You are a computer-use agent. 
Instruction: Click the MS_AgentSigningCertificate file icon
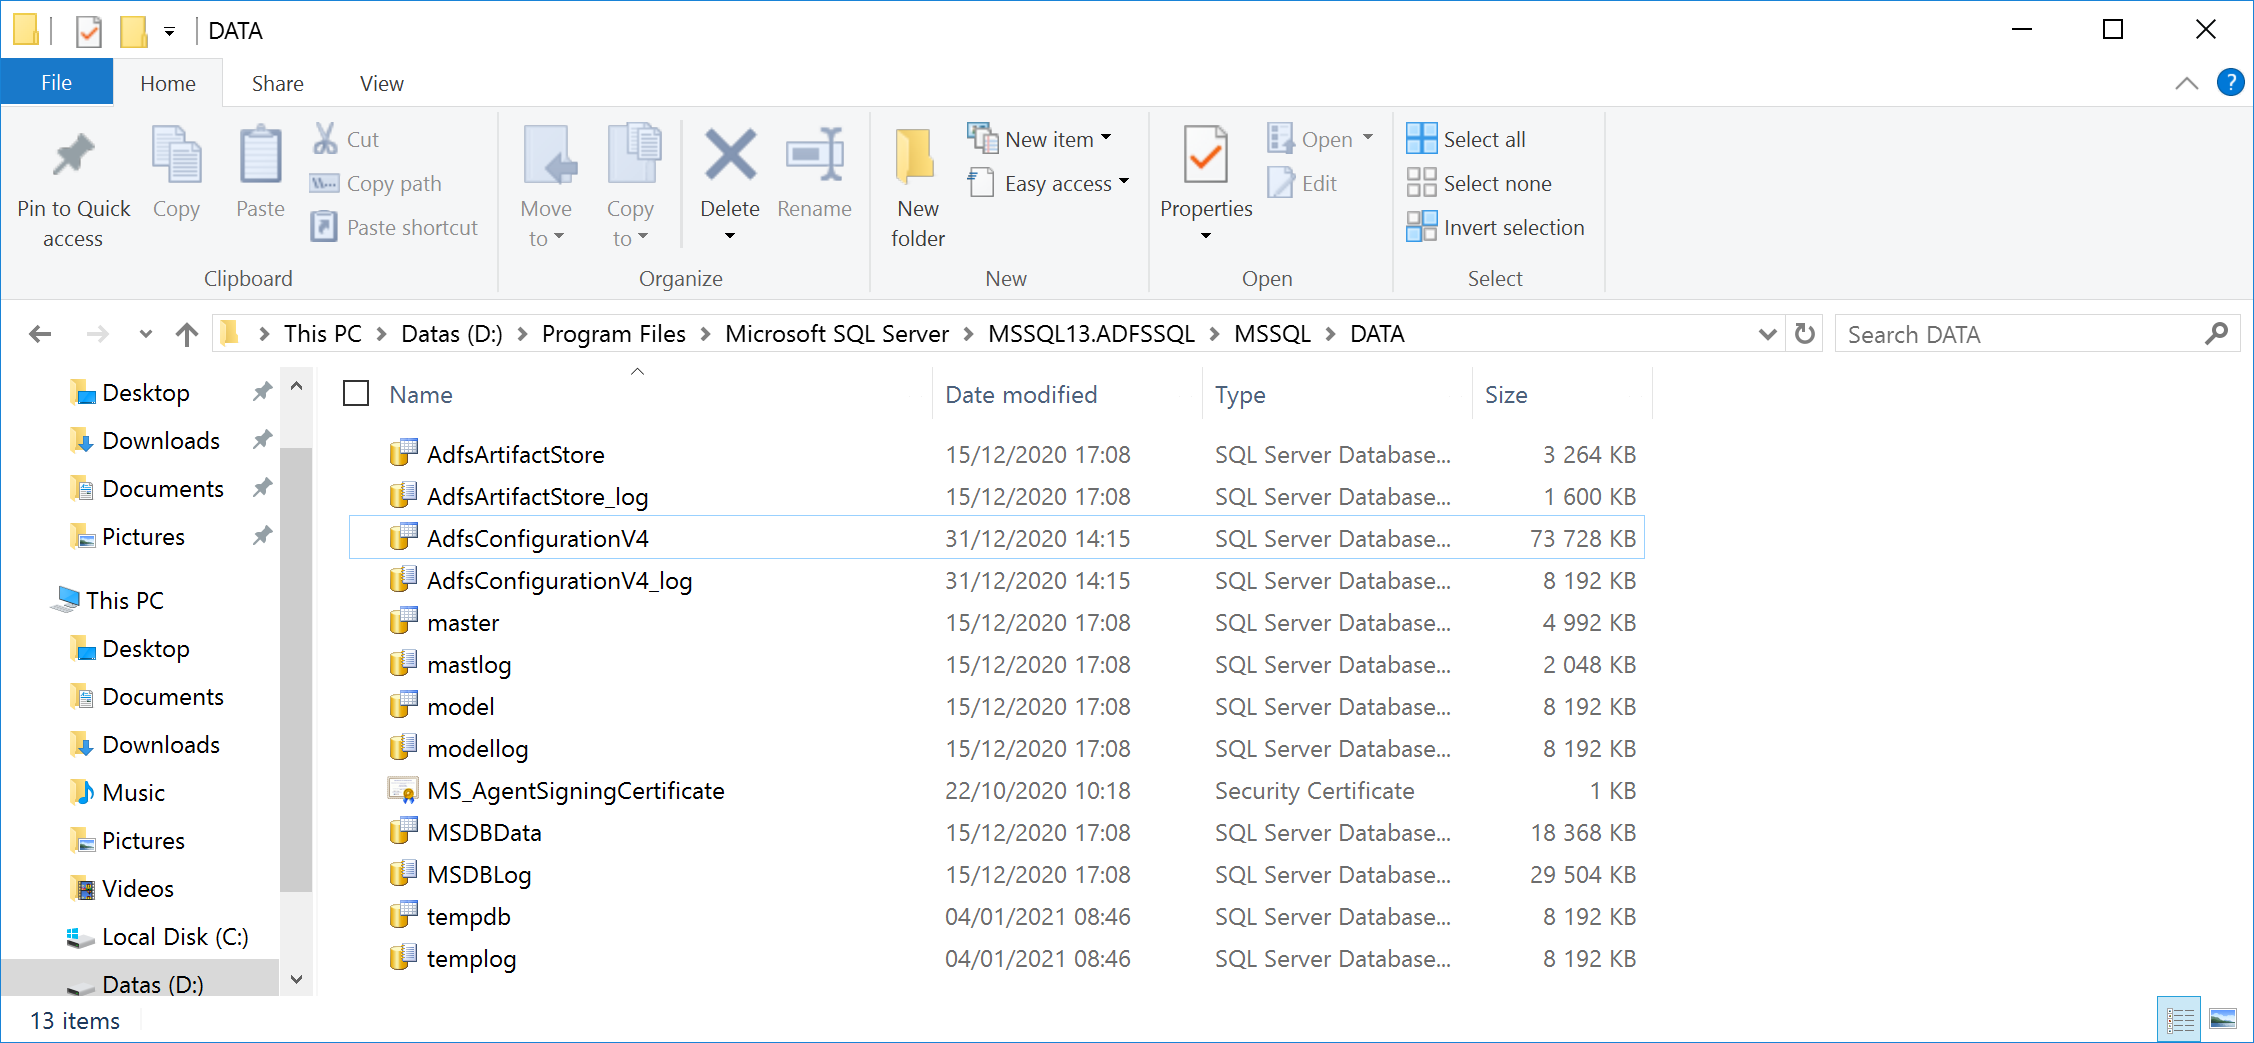(x=403, y=790)
